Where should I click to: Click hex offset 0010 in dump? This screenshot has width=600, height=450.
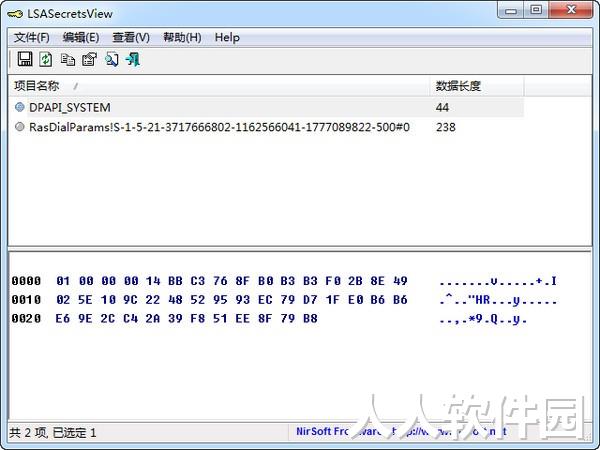[26, 300]
